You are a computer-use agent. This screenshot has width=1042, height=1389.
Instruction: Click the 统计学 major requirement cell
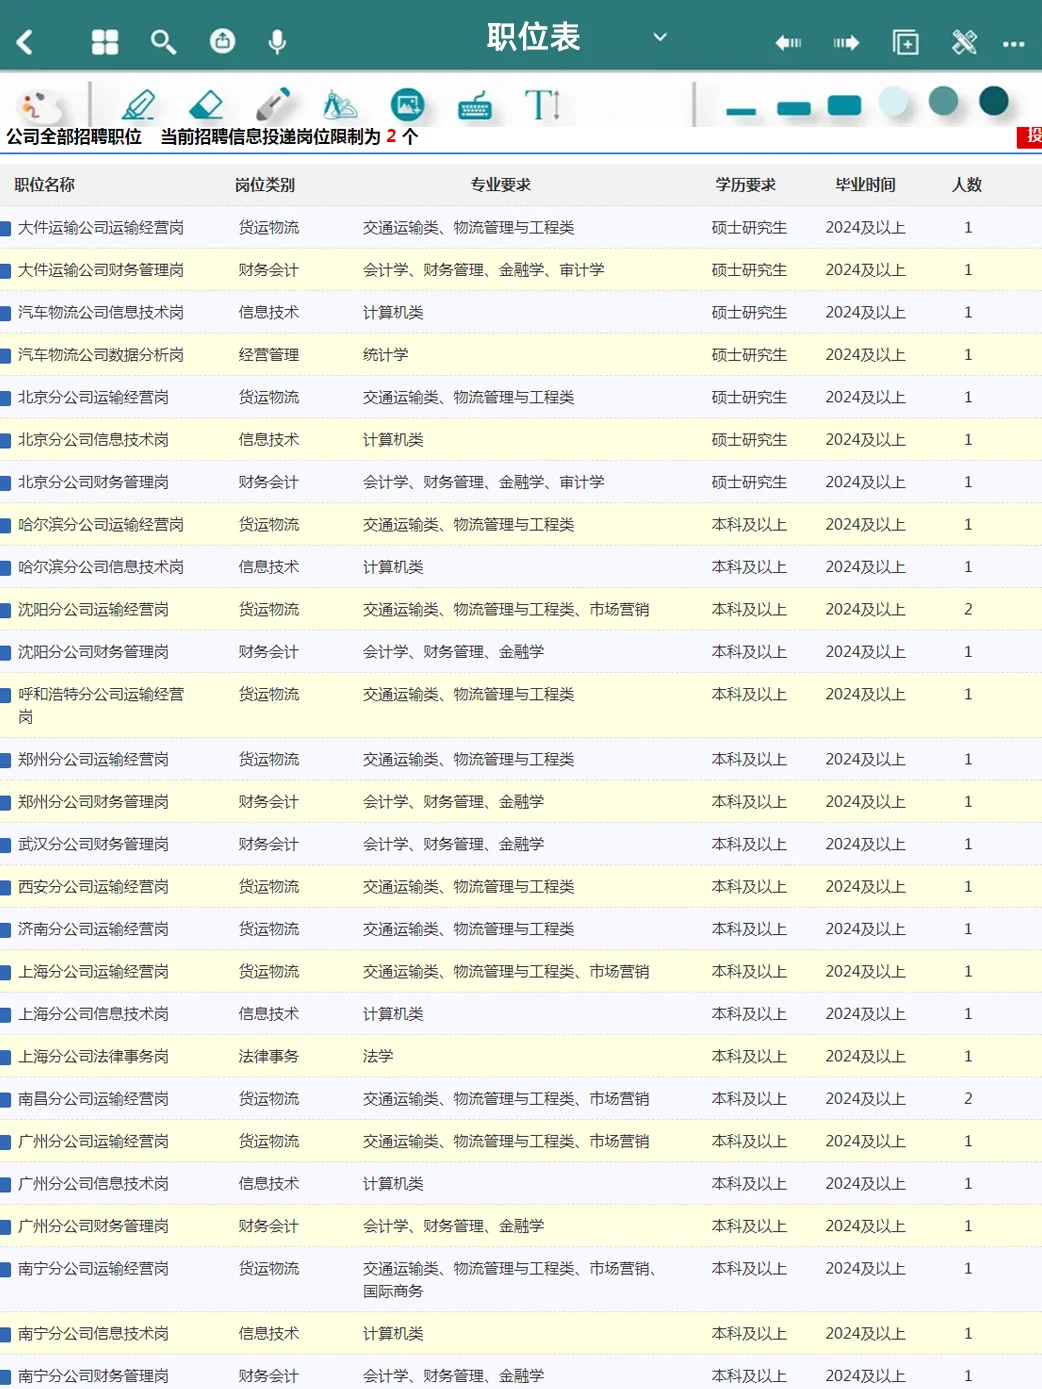pos(386,355)
